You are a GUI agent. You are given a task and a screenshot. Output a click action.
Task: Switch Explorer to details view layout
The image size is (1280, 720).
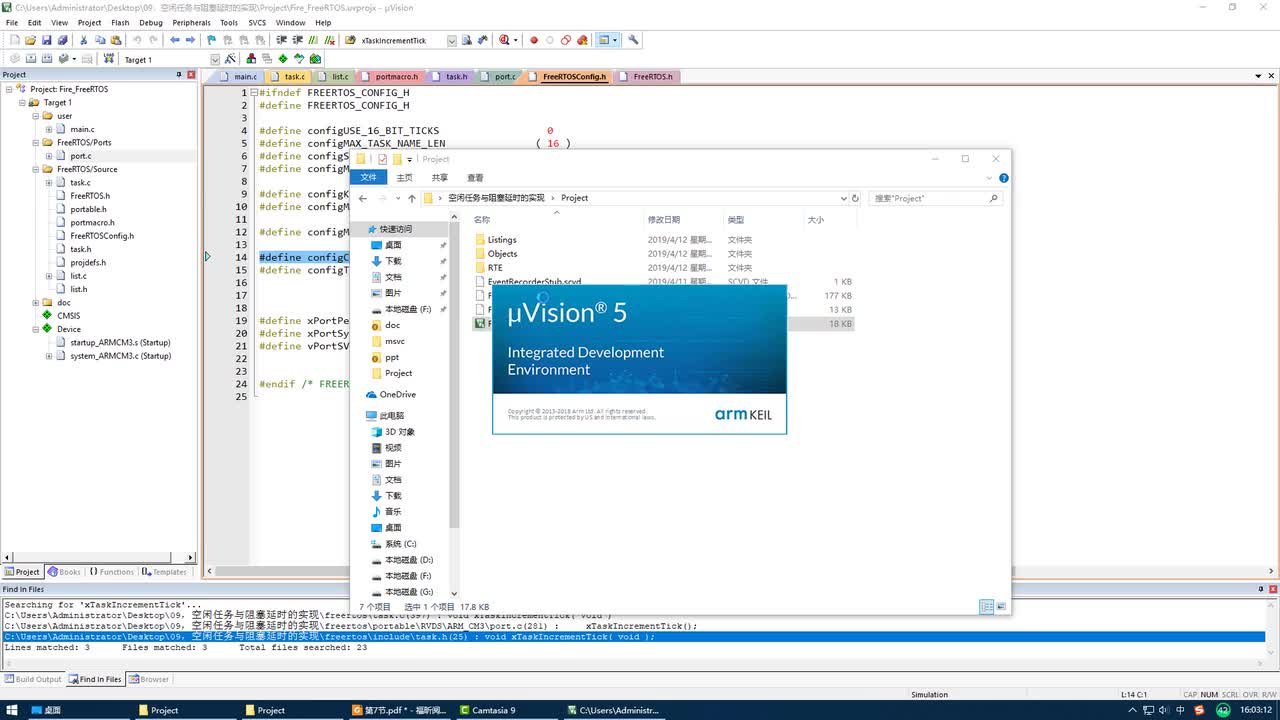(987, 606)
